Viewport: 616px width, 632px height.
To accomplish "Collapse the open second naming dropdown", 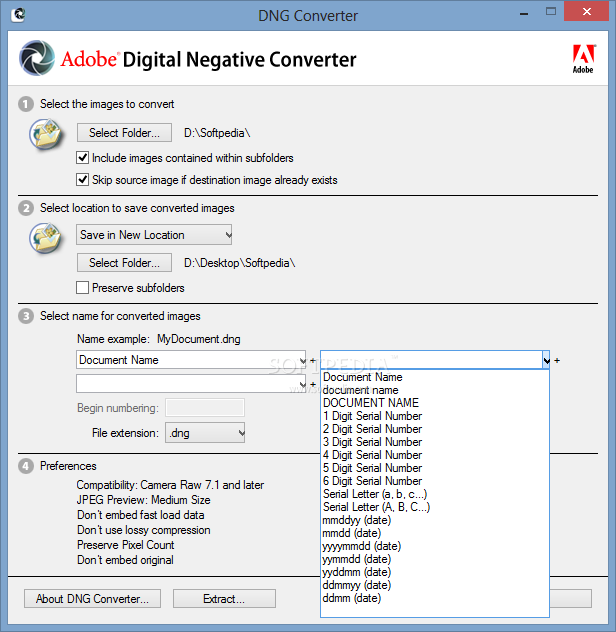I will tap(546, 360).
